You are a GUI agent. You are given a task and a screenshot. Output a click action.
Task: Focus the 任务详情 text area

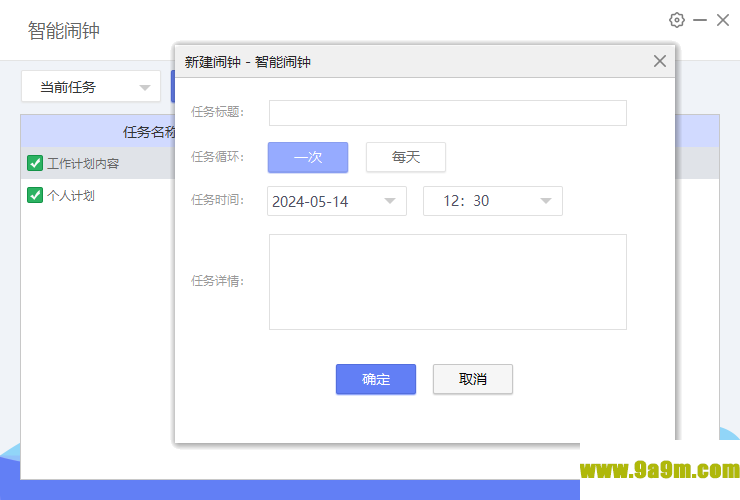(x=448, y=282)
